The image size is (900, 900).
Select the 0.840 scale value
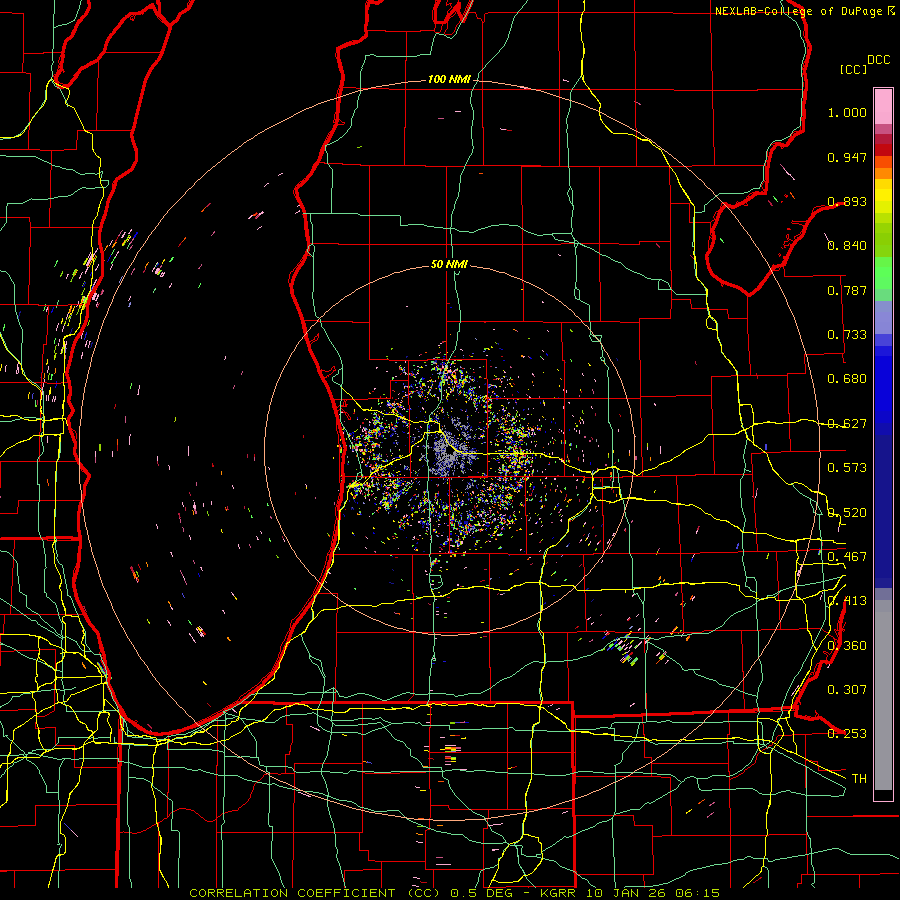[847, 246]
